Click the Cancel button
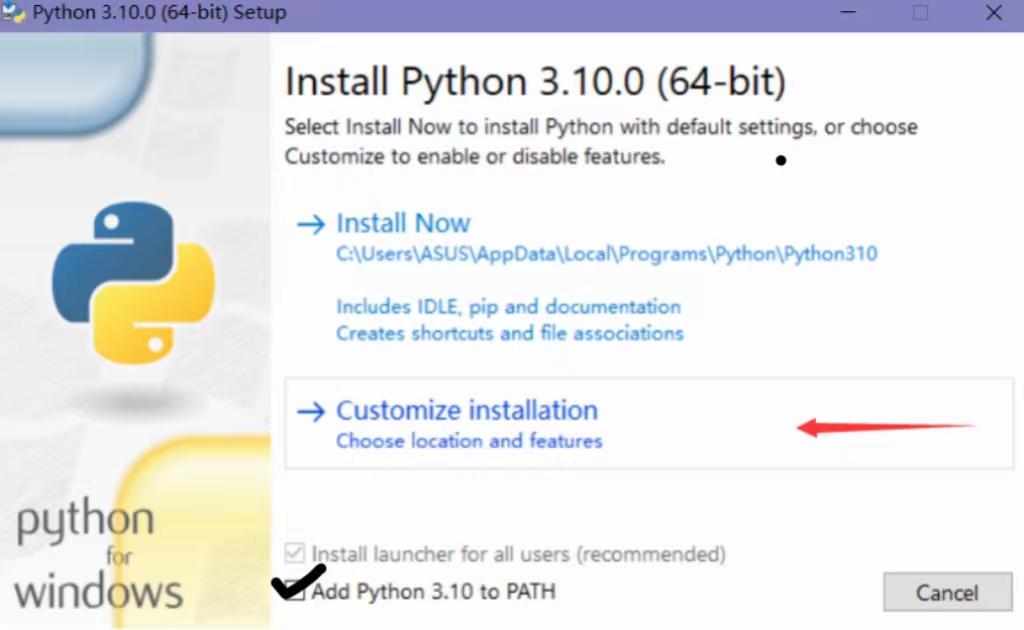 pyautogui.click(x=948, y=592)
